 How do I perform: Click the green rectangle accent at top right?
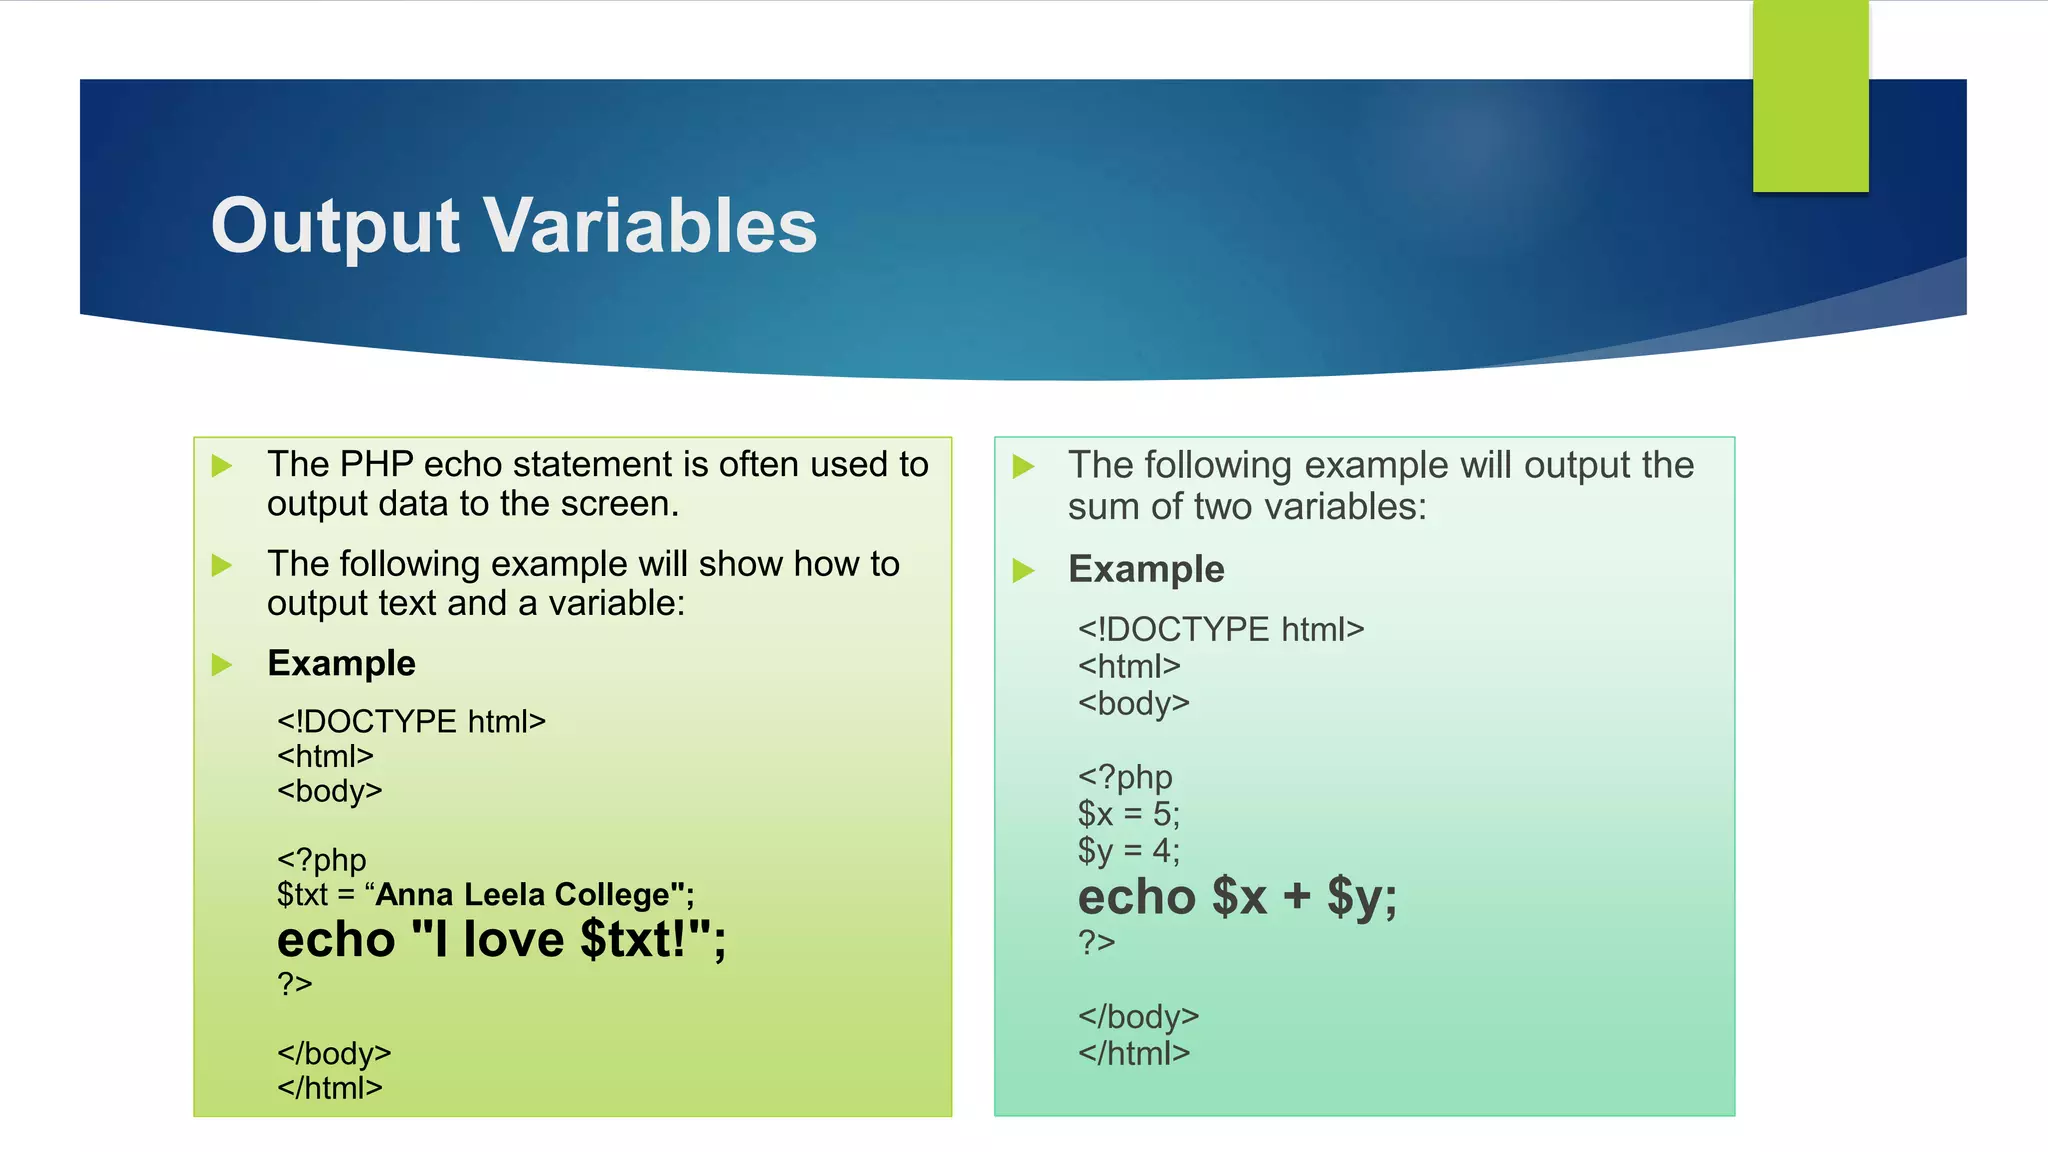pos(1810,96)
